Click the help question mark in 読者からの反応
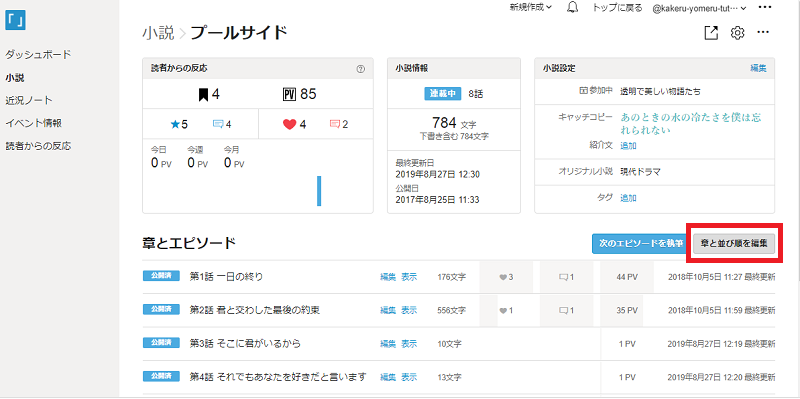 (361, 69)
